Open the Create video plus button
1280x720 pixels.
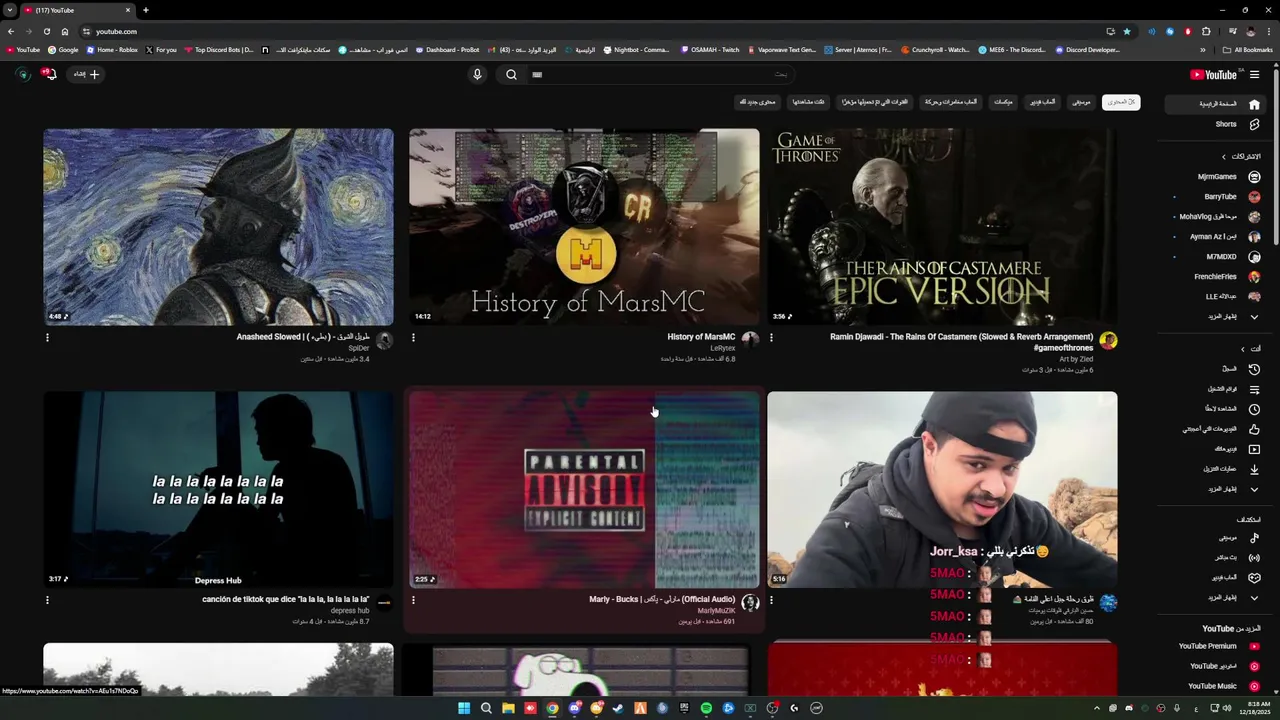[87, 74]
